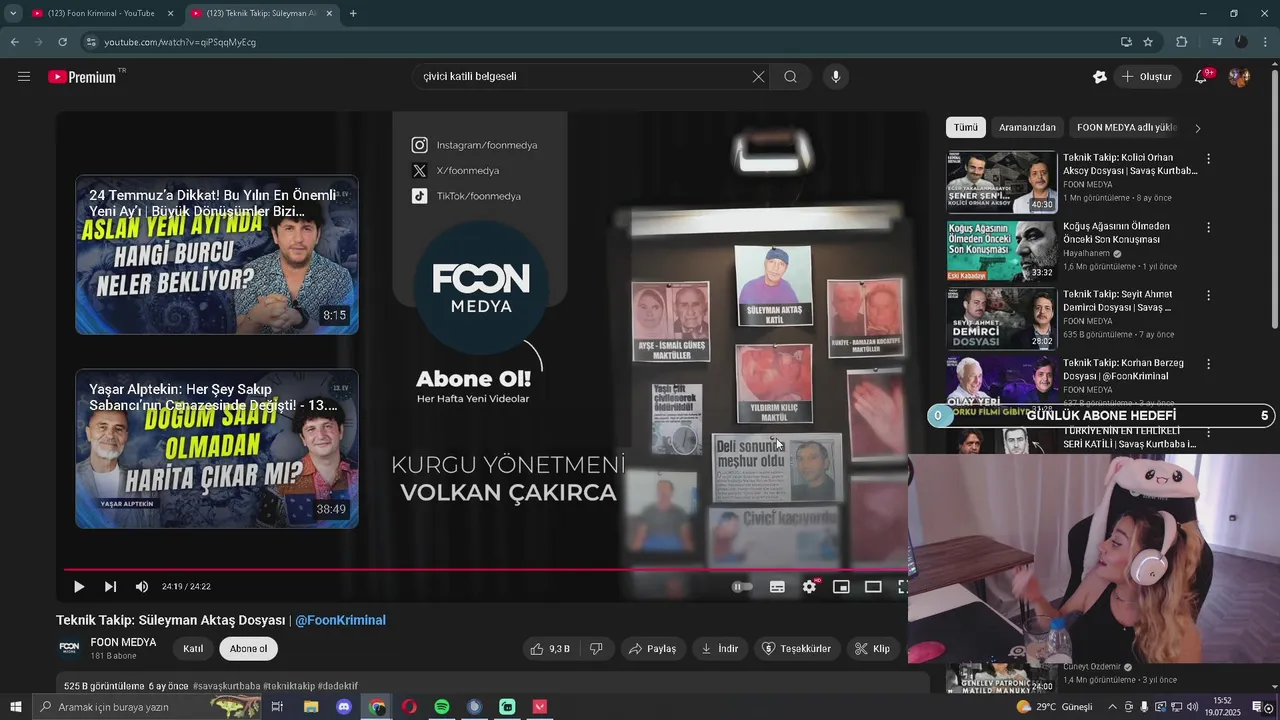The width and height of the screenshot is (1280, 720).
Task: Mute the video volume speaker icon
Action: [x=142, y=587]
